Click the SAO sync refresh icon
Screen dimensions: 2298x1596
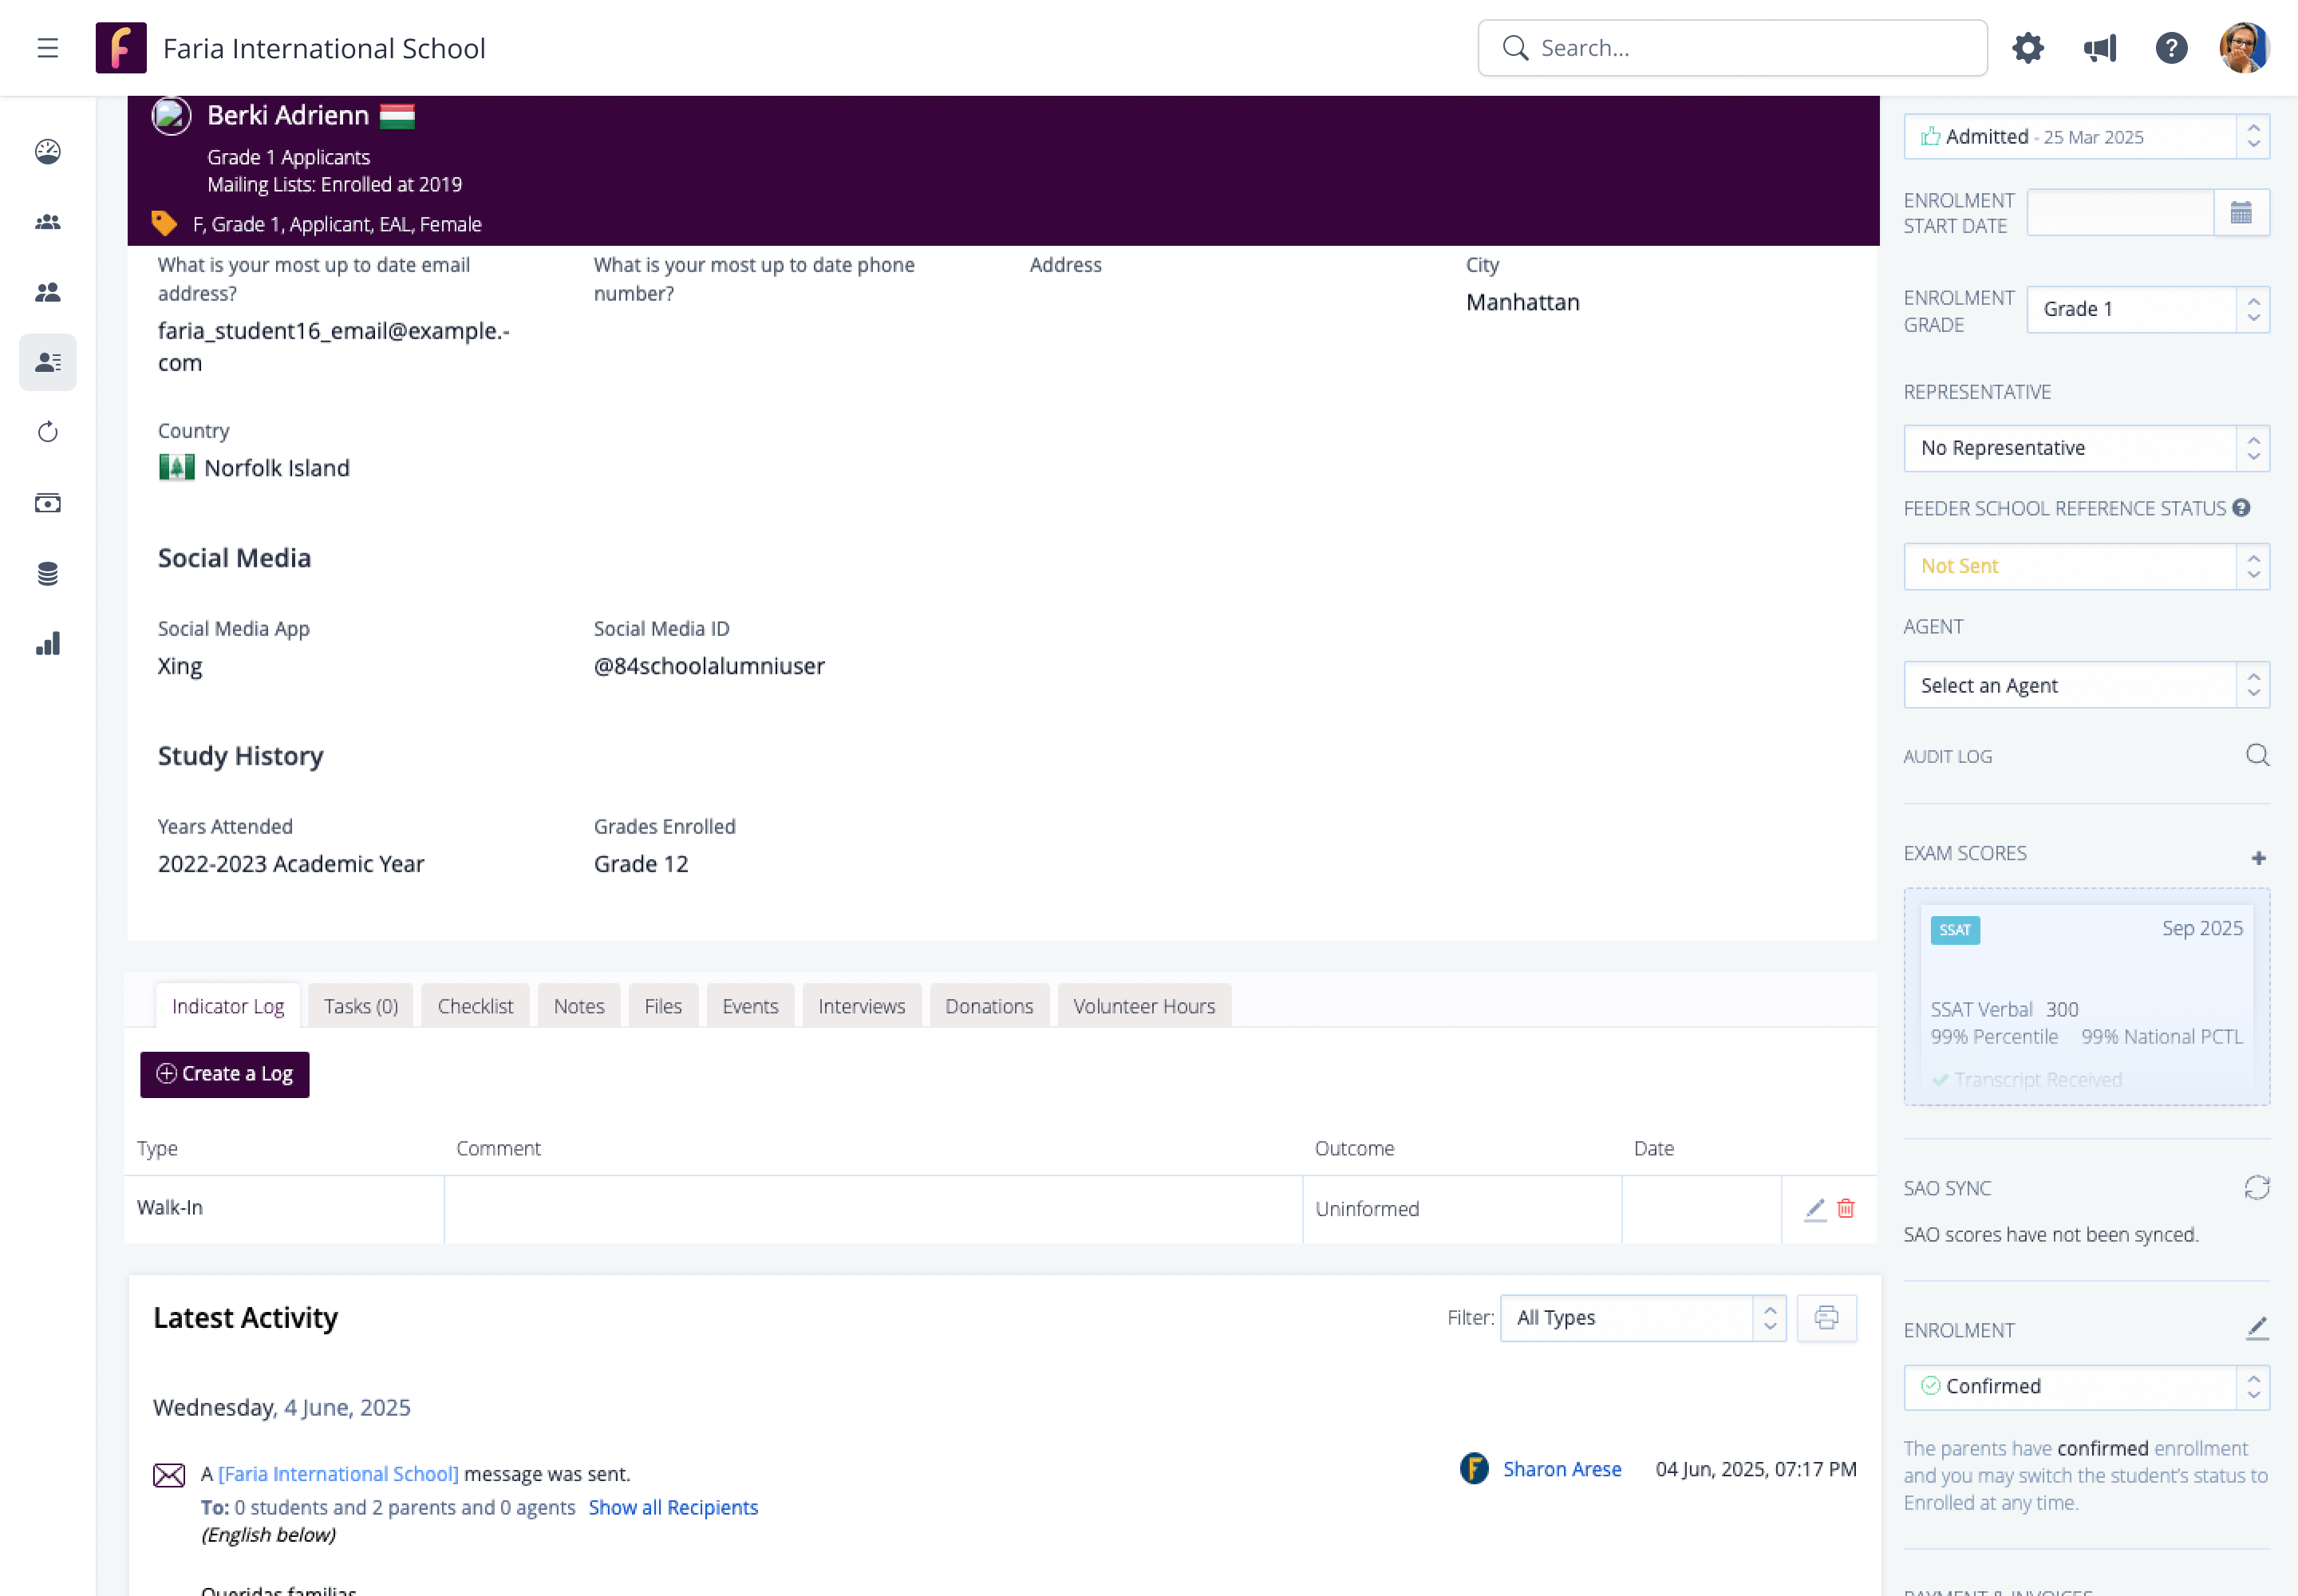pos(2256,1187)
